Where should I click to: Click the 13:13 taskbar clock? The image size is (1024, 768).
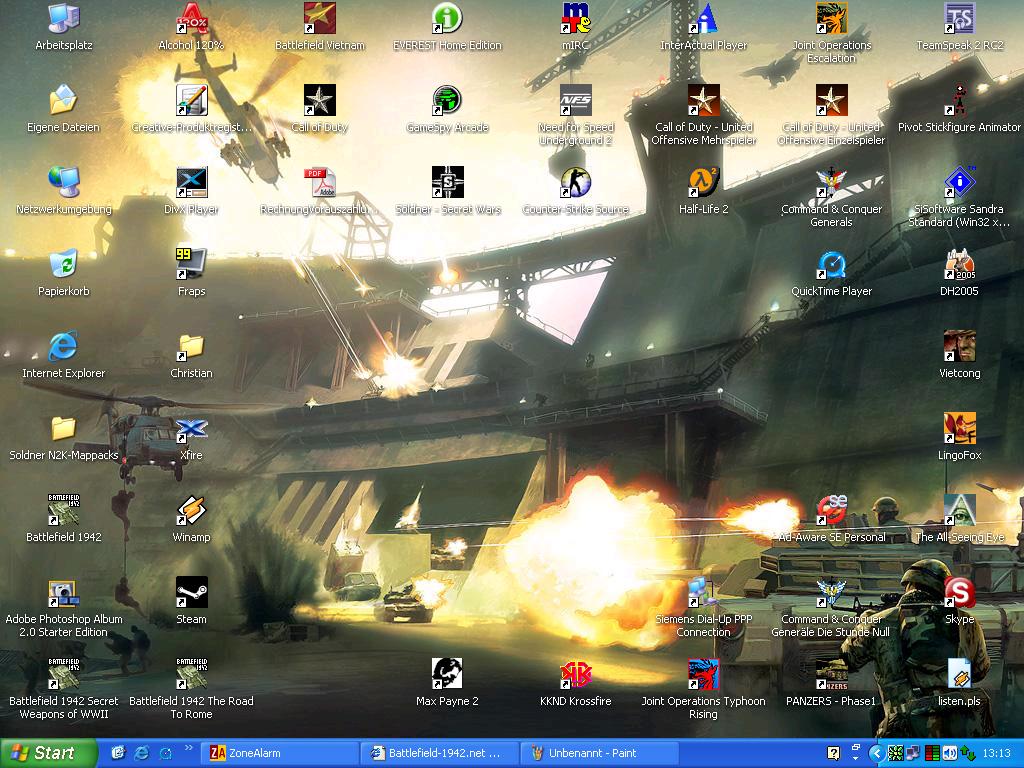997,754
